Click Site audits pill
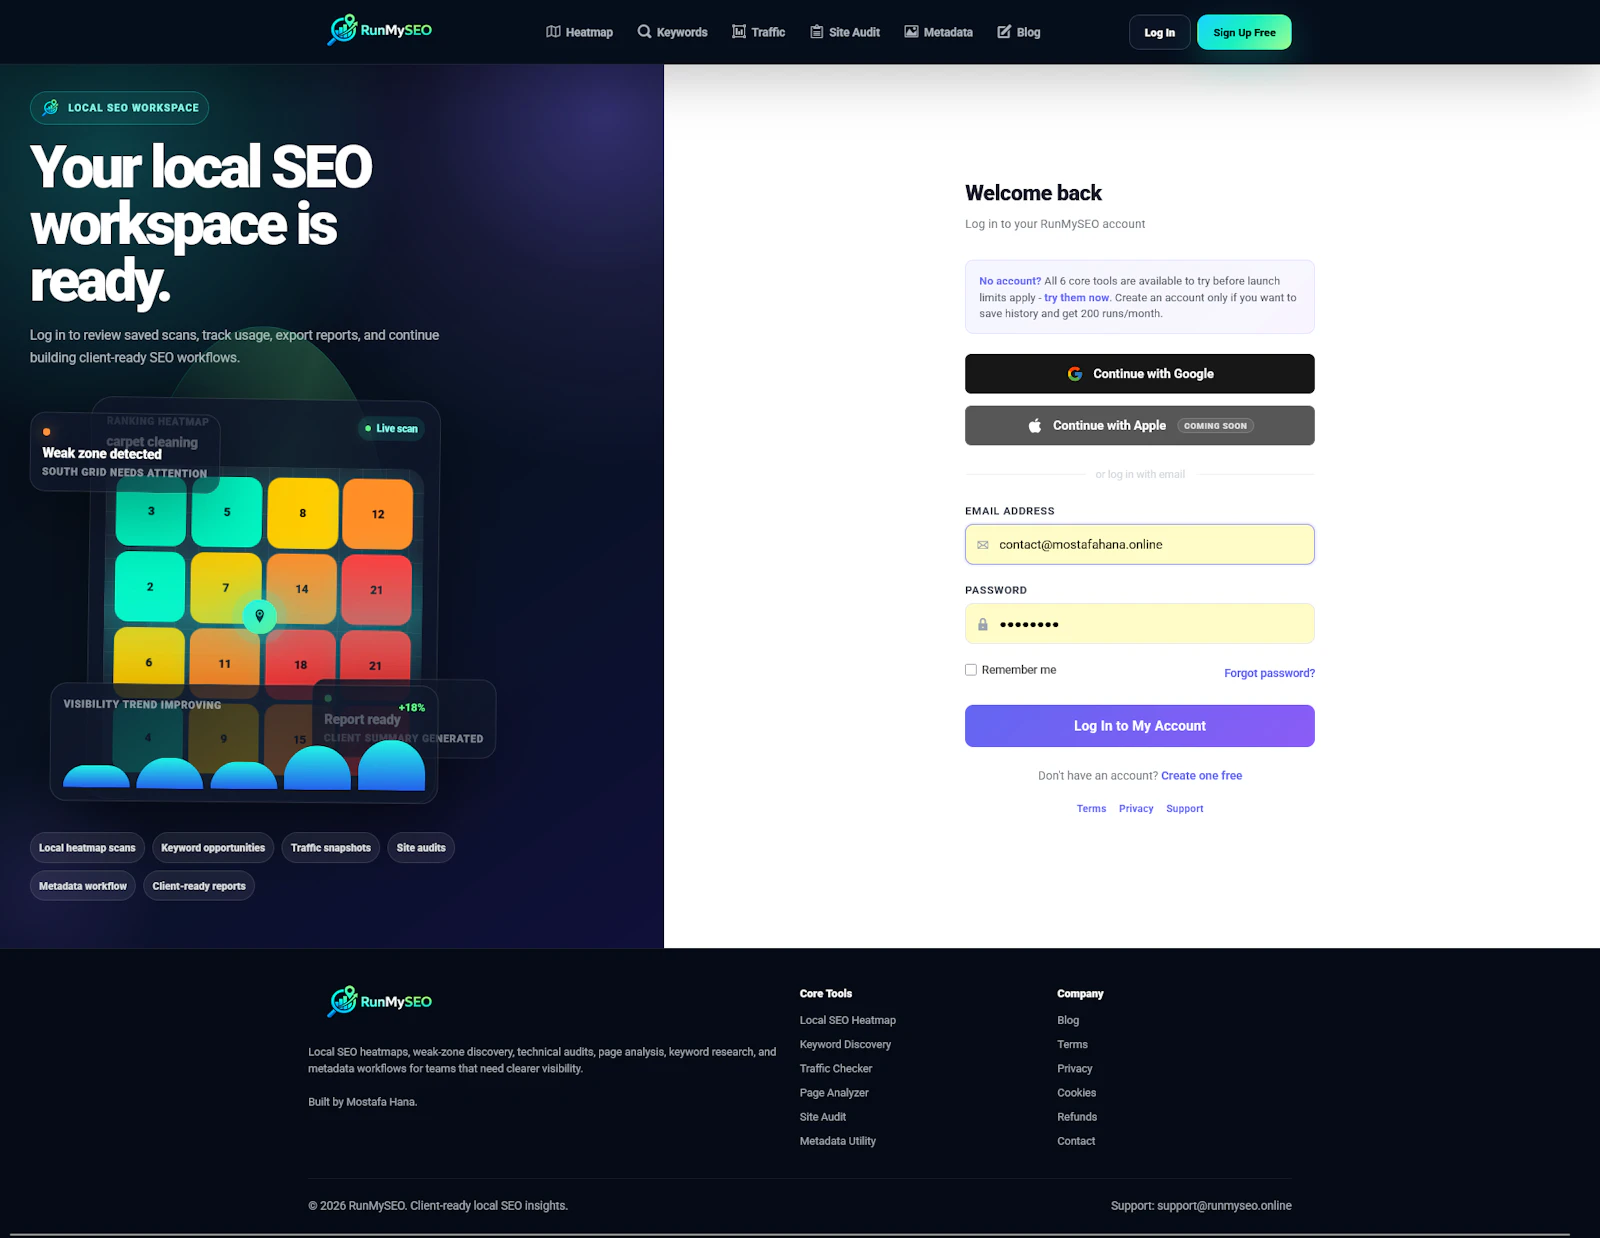The image size is (1600, 1238). click(x=421, y=848)
